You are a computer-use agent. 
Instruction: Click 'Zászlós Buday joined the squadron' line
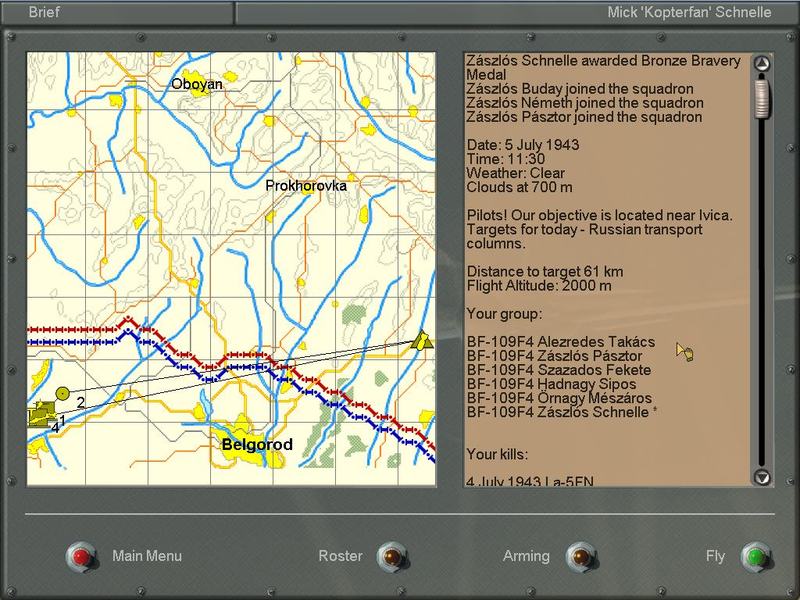click(580, 89)
